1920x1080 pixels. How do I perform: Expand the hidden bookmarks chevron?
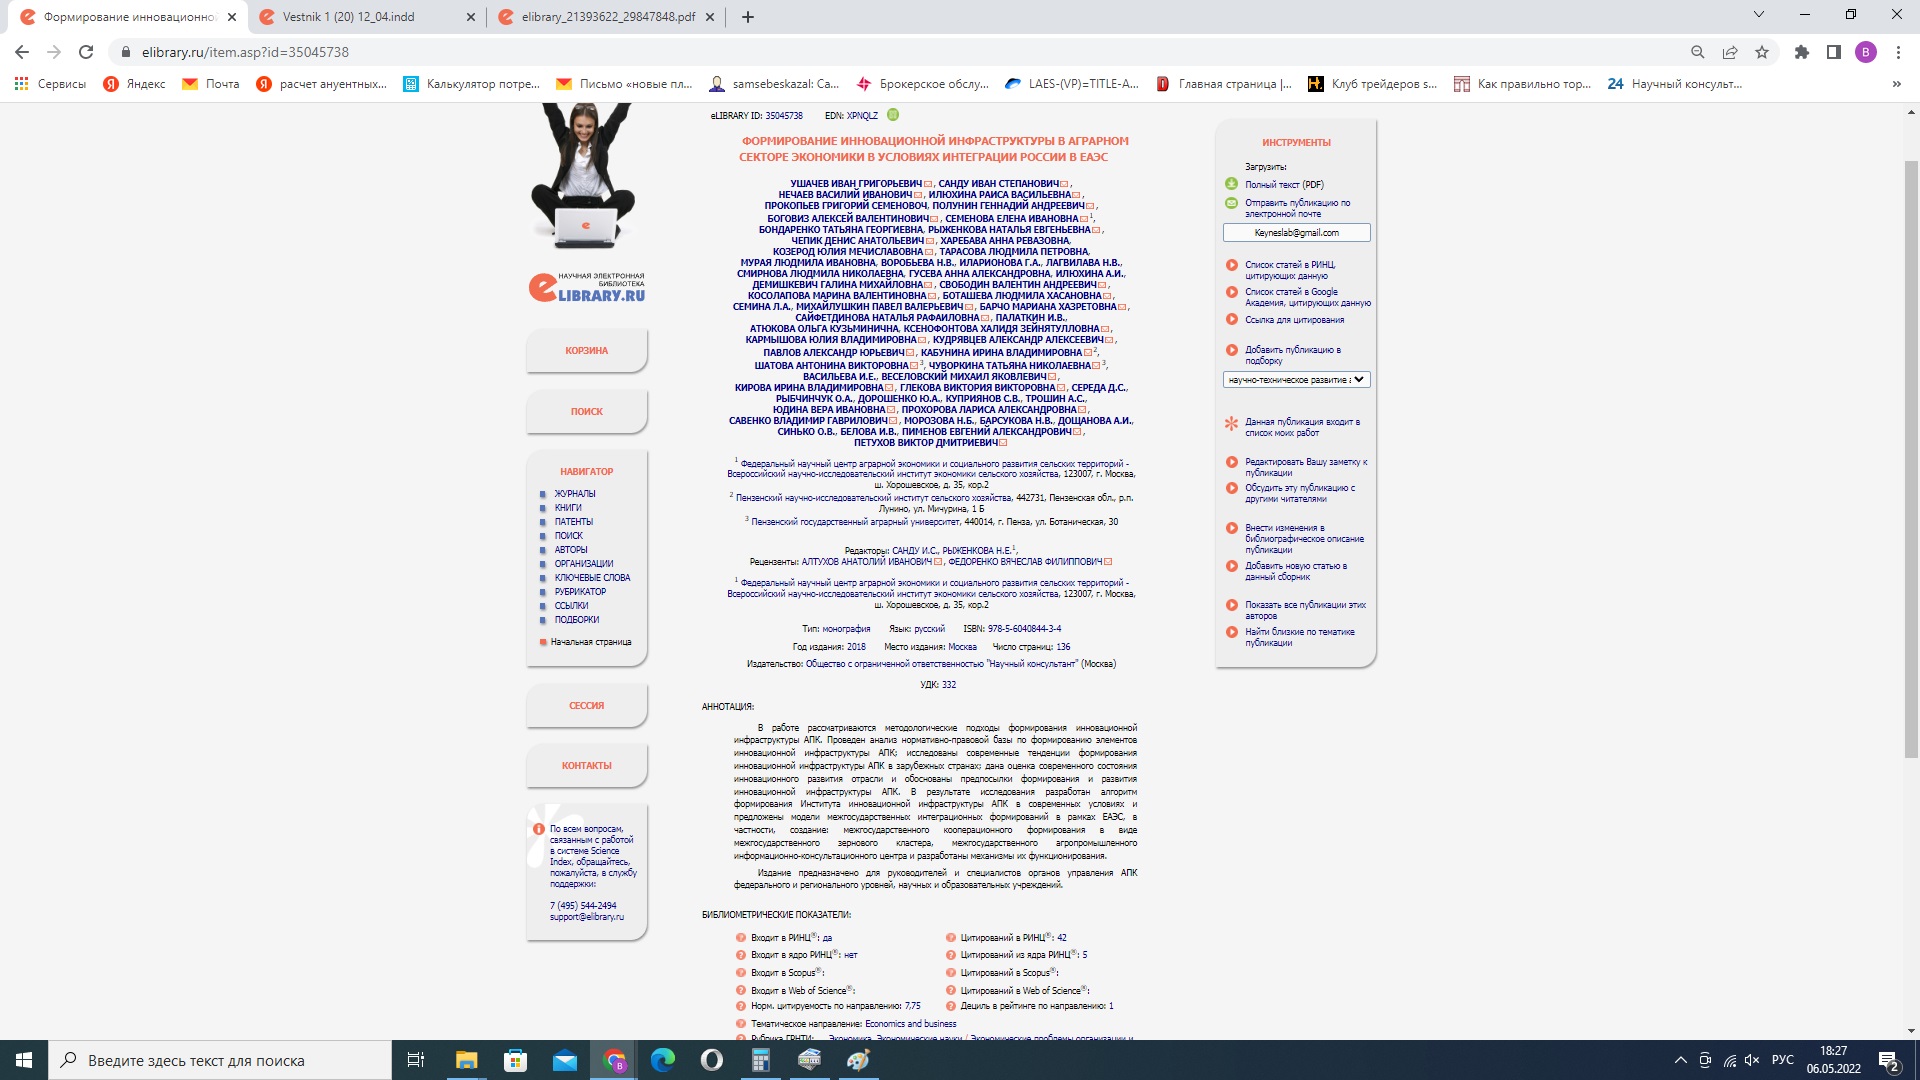[1897, 84]
